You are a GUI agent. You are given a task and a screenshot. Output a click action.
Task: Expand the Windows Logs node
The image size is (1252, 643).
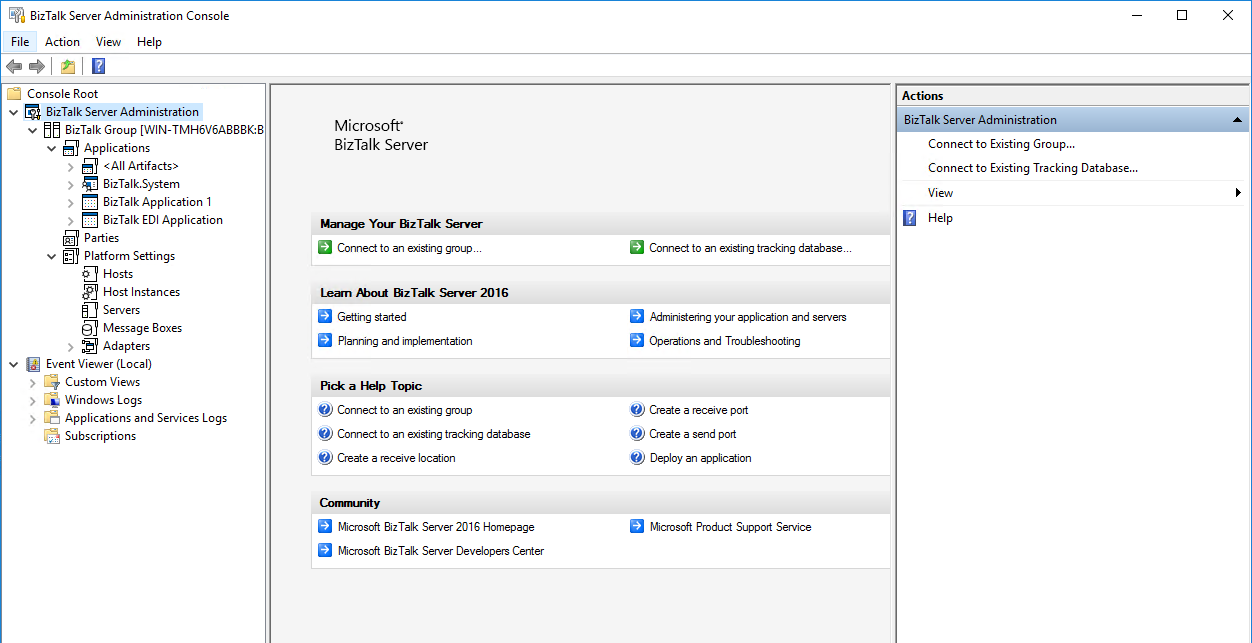tap(33, 400)
